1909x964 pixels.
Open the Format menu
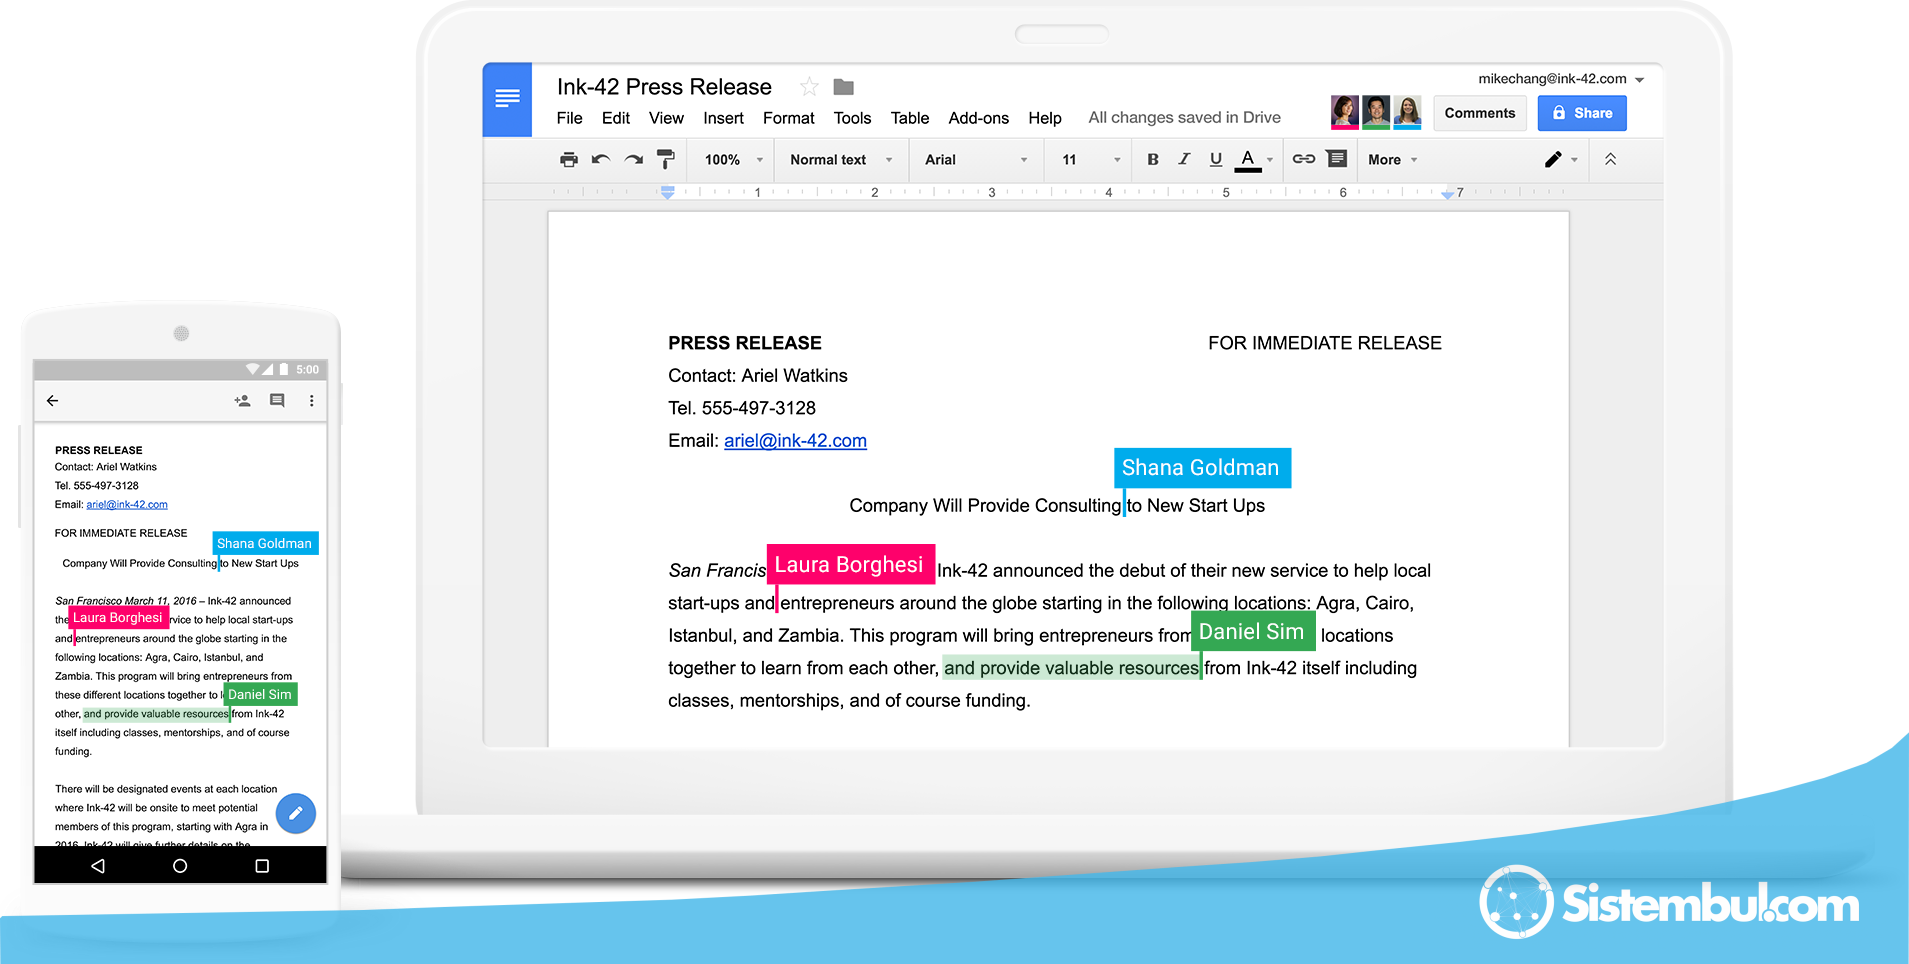pyautogui.click(x=788, y=118)
